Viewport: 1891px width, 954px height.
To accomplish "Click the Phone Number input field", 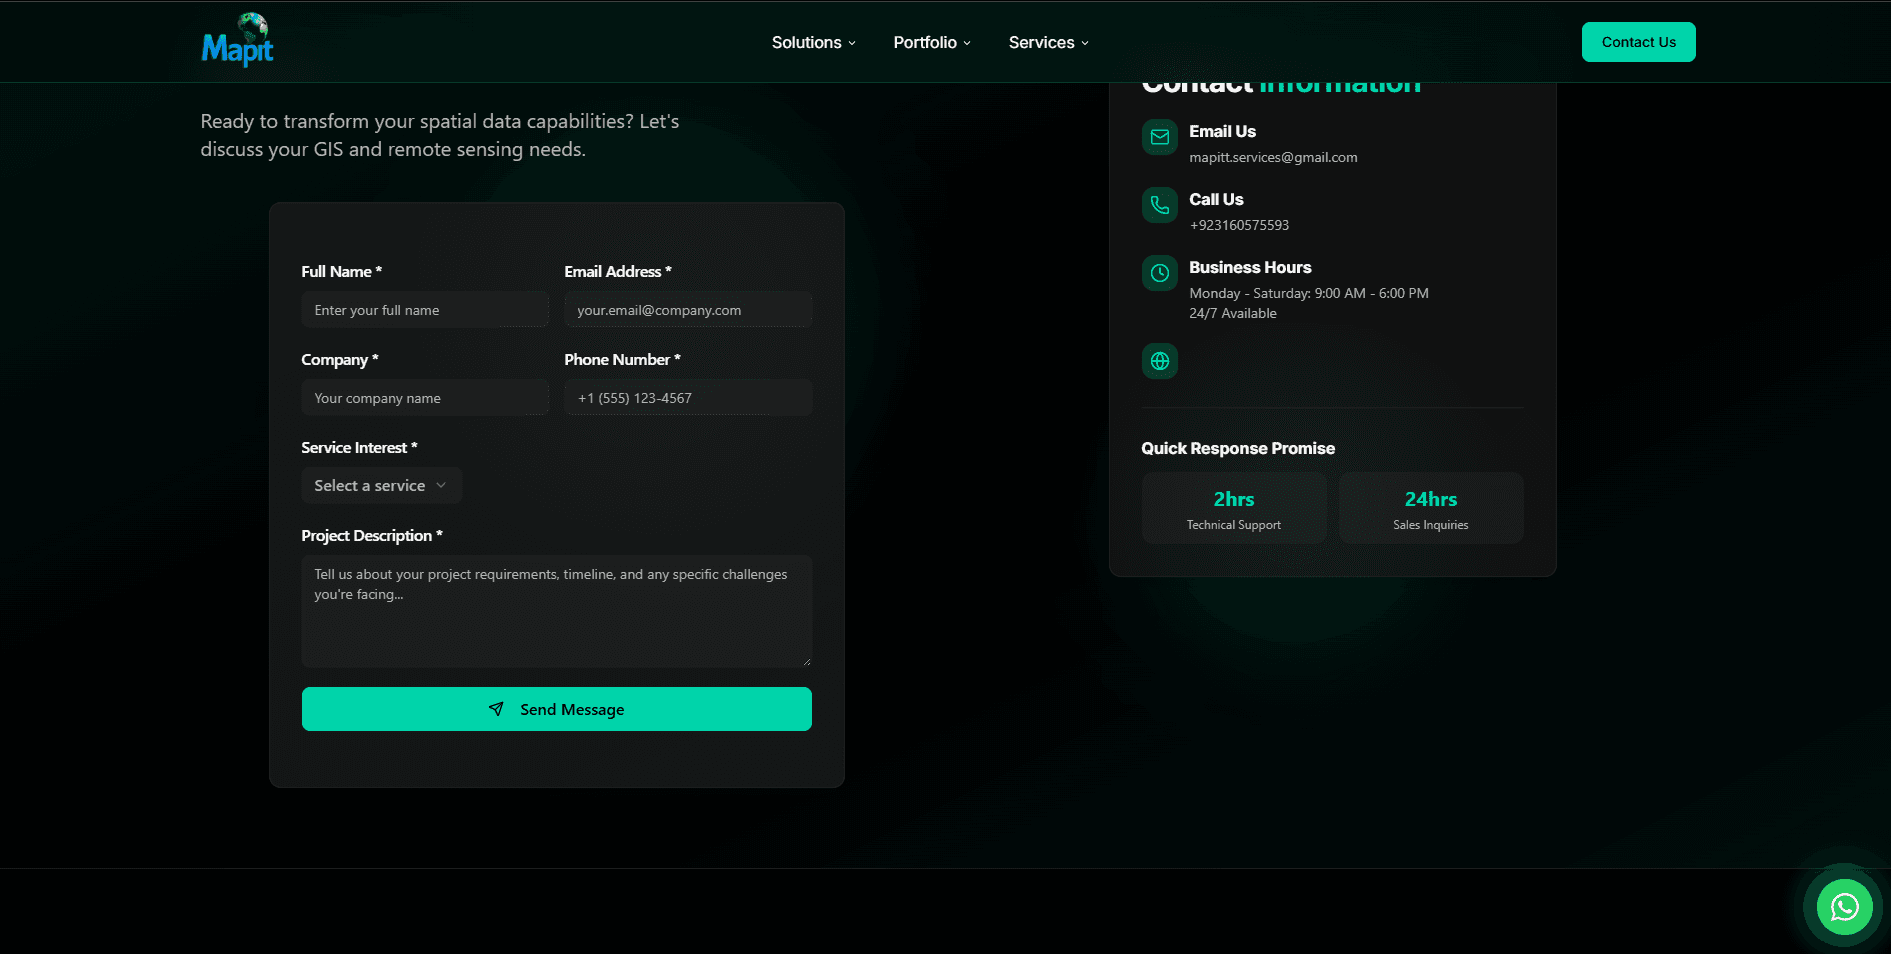I will [x=688, y=397].
